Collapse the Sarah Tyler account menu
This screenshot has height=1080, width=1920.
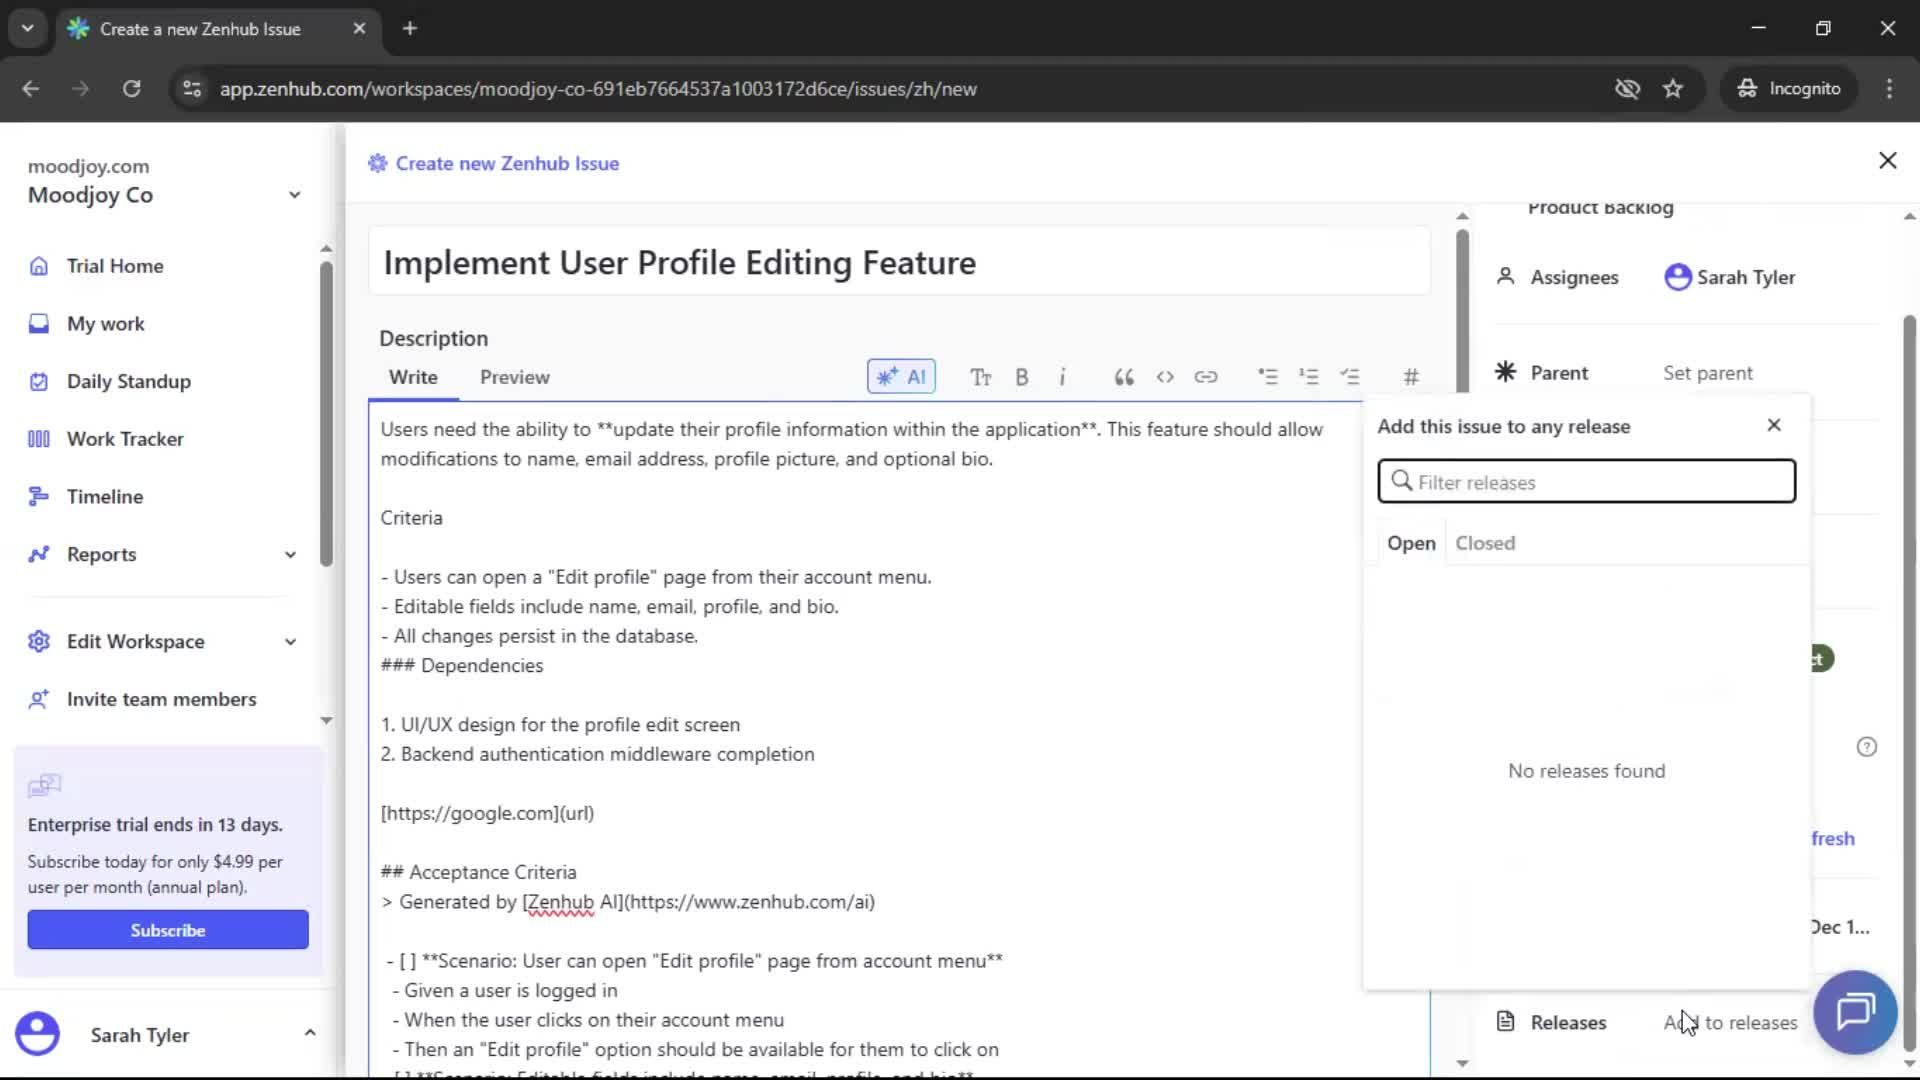(310, 1033)
